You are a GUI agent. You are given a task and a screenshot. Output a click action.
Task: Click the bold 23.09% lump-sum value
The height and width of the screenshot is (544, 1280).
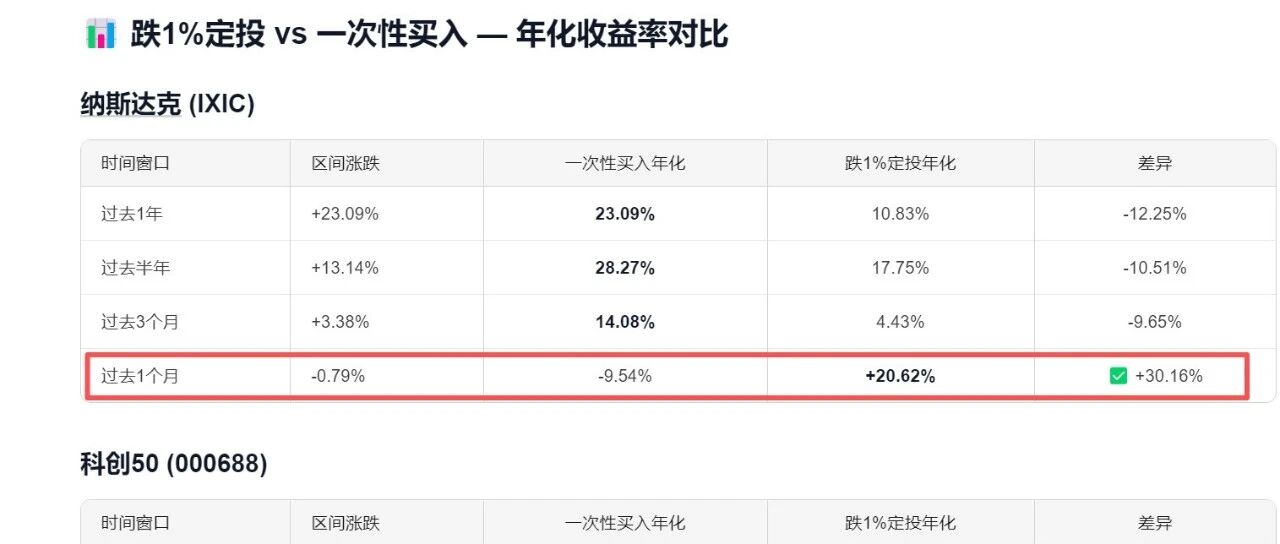click(x=625, y=214)
